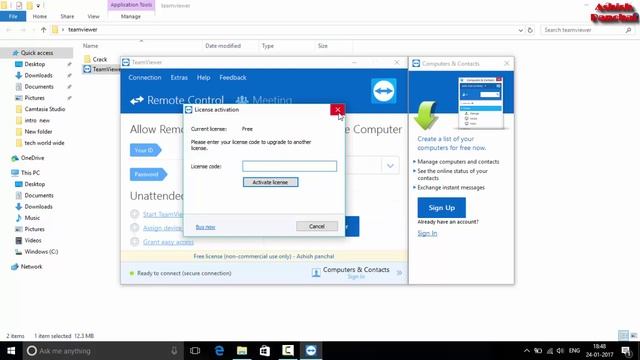Open the Store from taskbar
Screen dimensions: 640x360
265,351
